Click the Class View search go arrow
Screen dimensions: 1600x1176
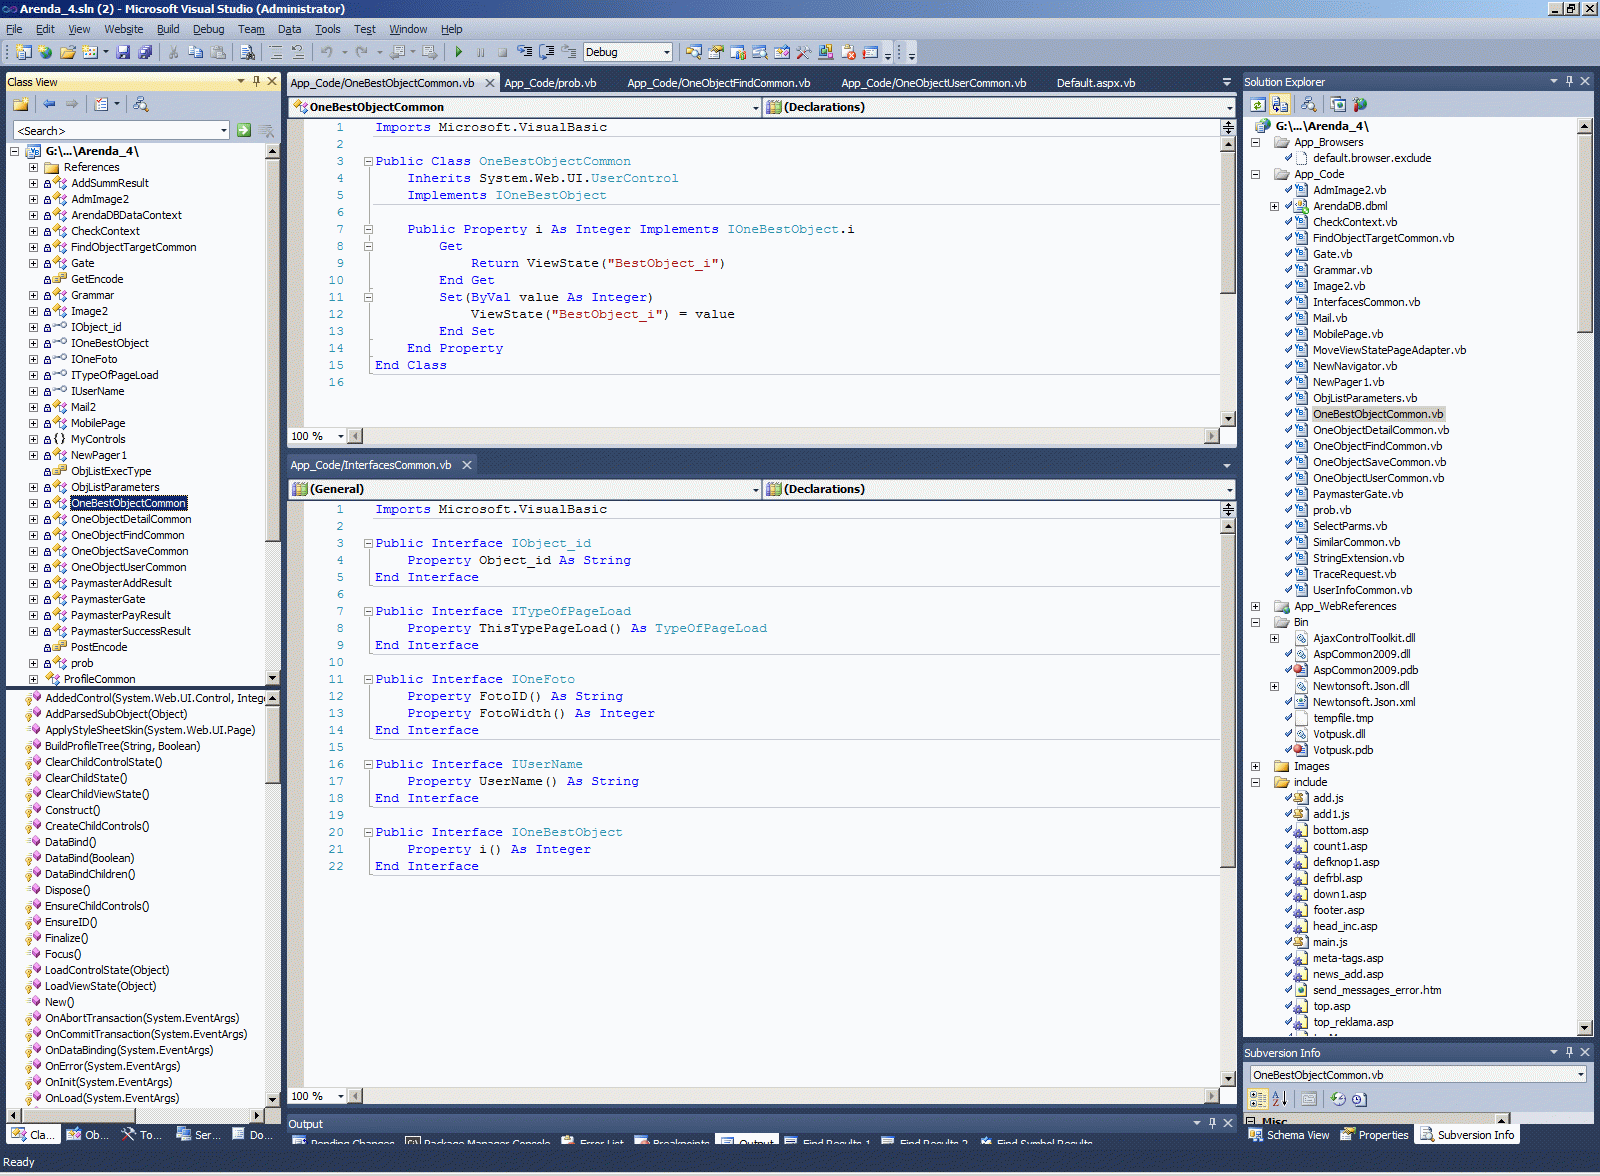(x=244, y=130)
